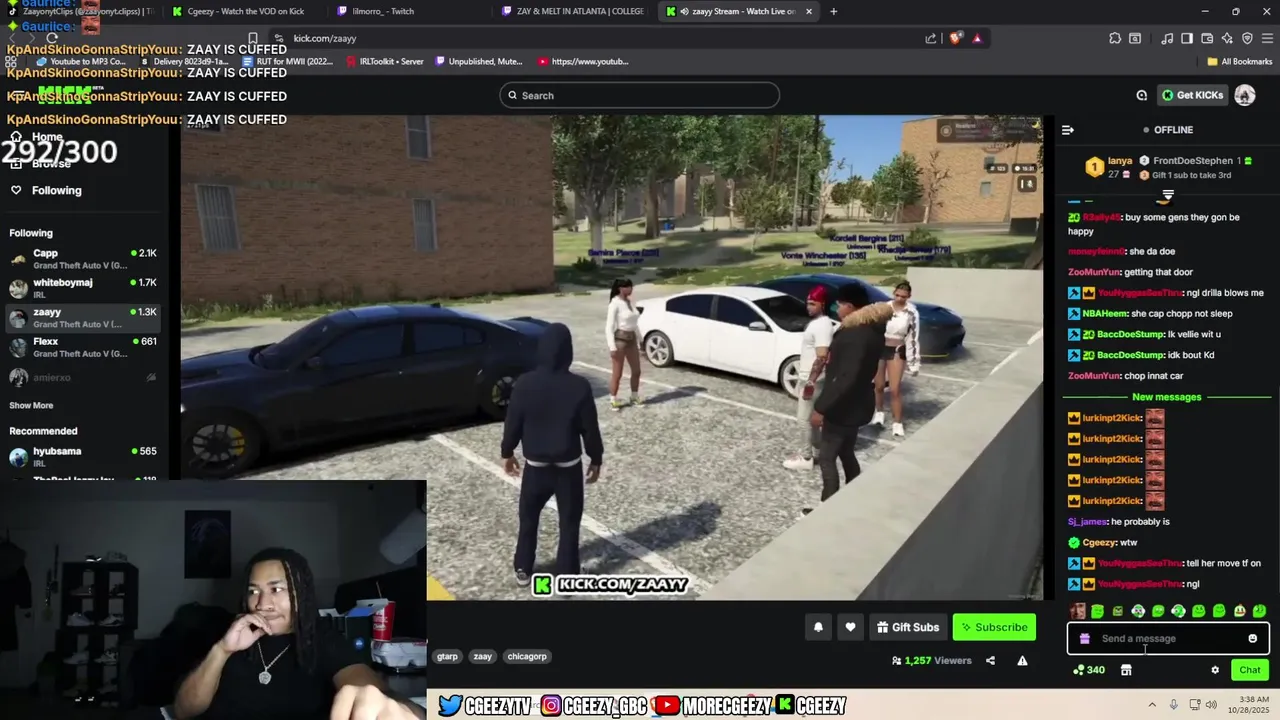The height and width of the screenshot is (720, 1280).
Task: Click the Kick search field
Action: pyautogui.click(x=640, y=95)
